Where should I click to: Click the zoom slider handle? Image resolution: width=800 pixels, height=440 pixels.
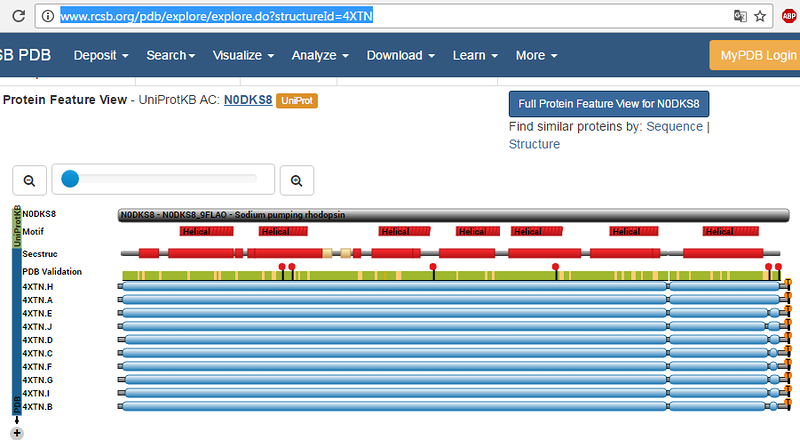(x=69, y=180)
